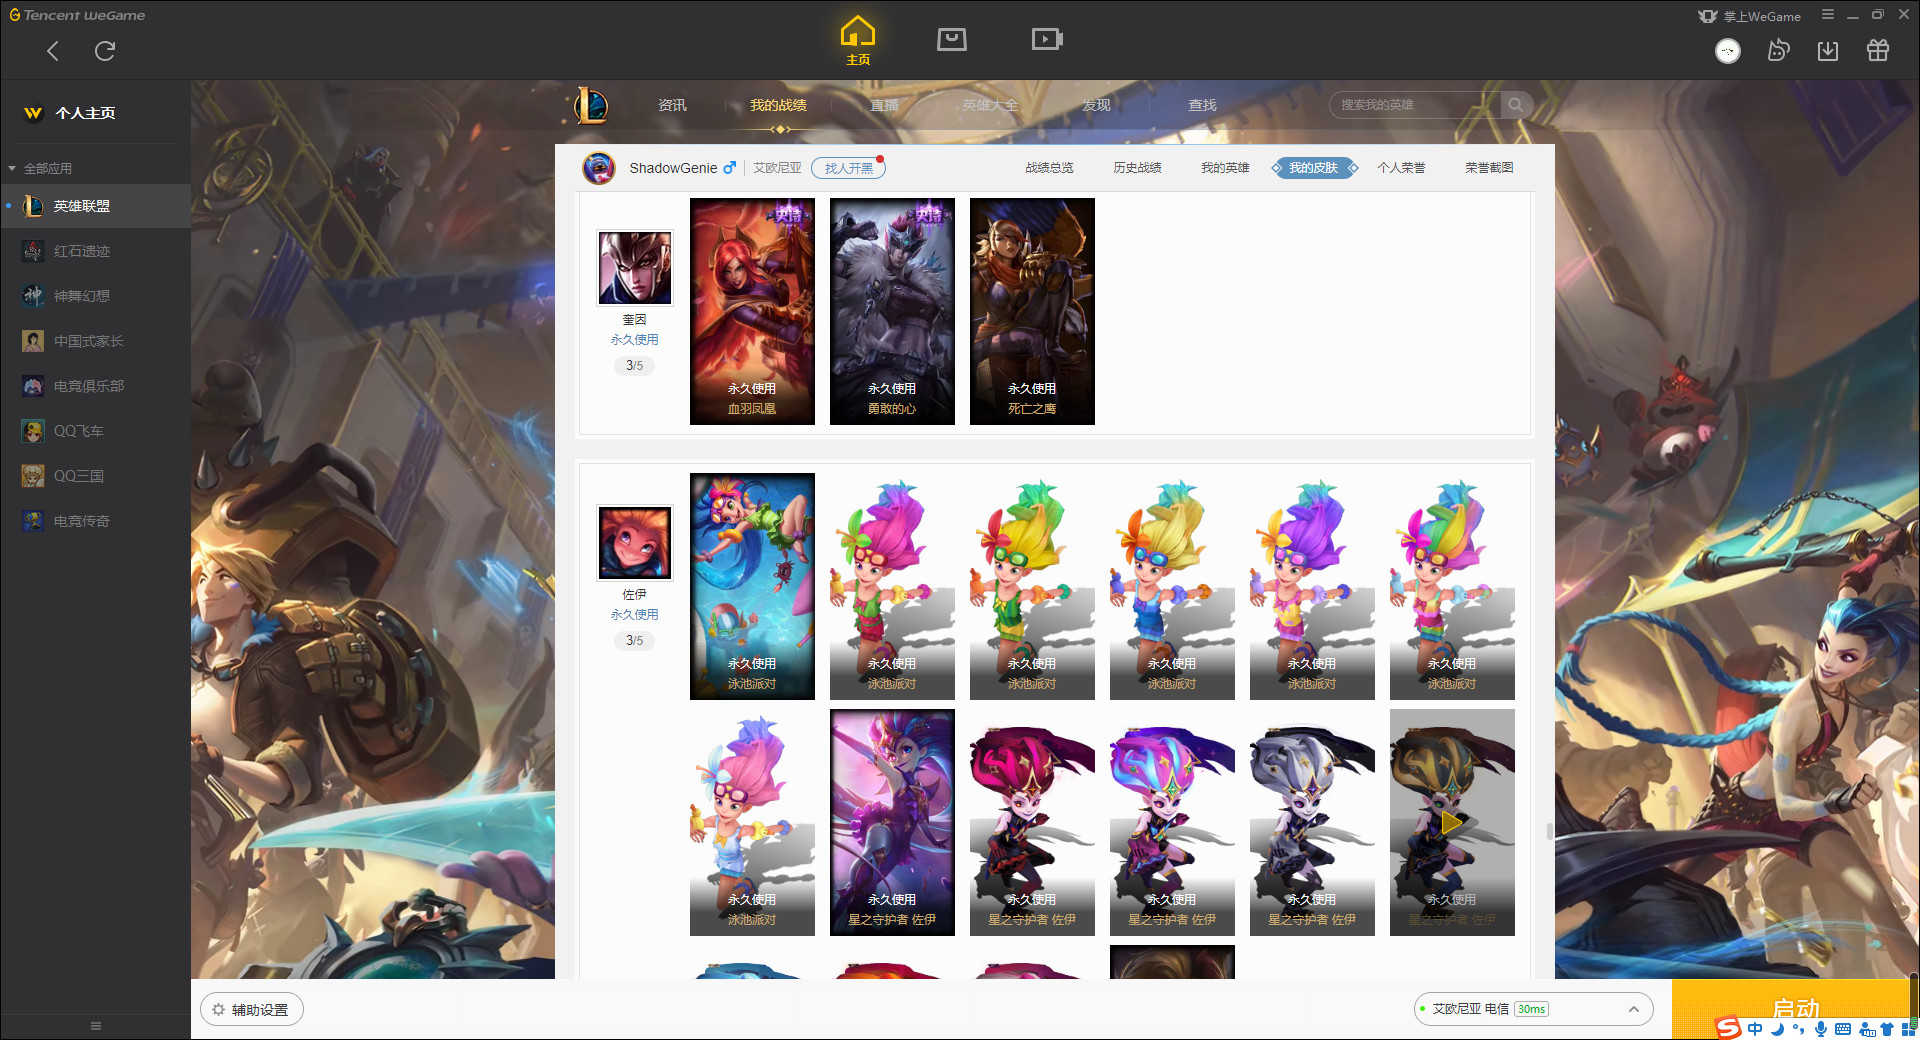Screen dimensions: 1920x1040
Task: Click the Sogou microphone voice input icon
Action: [1821, 1029]
